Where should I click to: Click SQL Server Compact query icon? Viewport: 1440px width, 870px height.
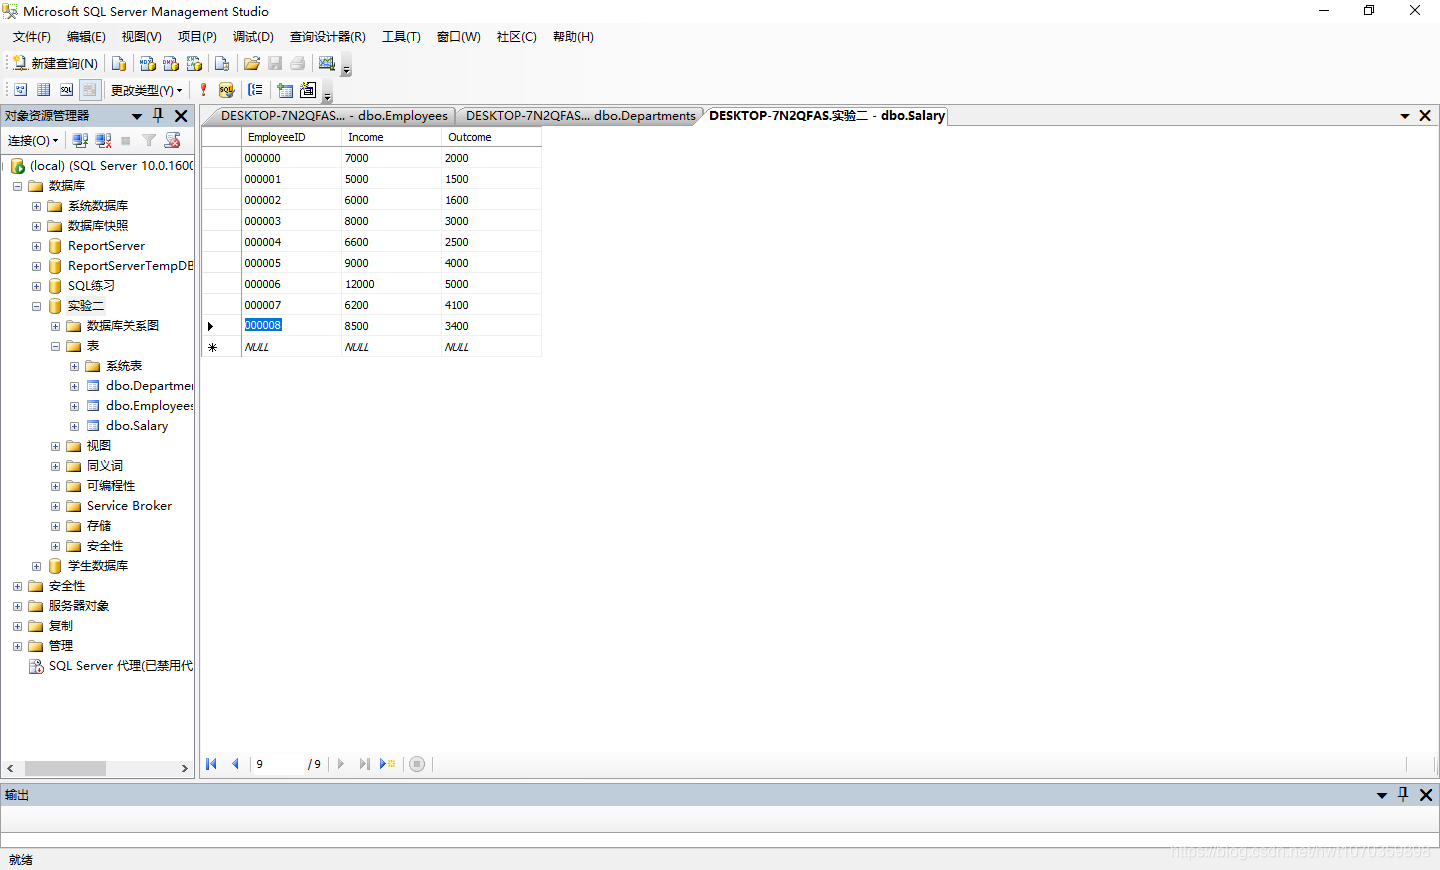click(x=222, y=63)
